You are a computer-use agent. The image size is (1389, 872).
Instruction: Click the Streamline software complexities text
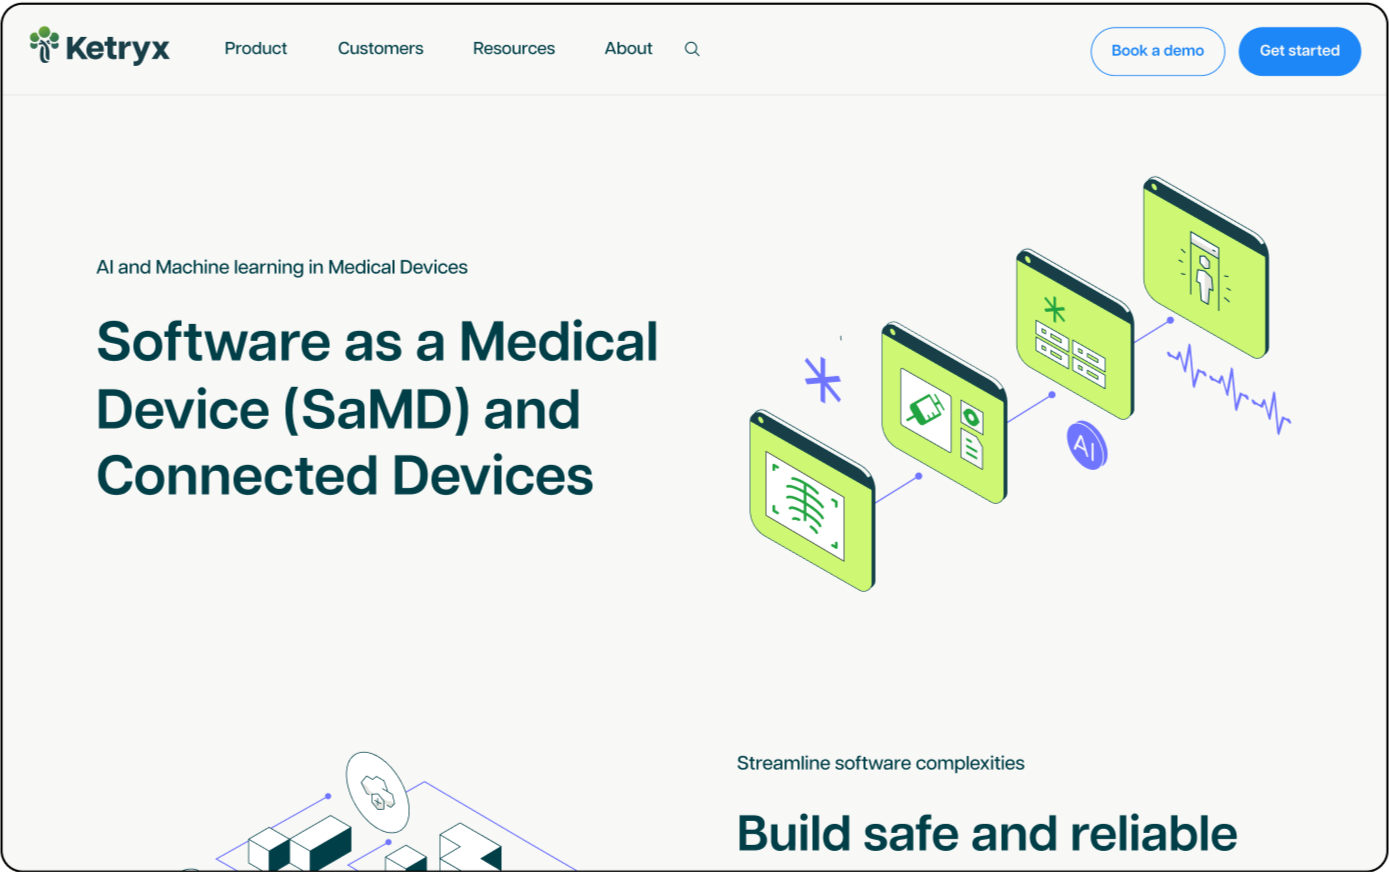(x=880, y=763)
